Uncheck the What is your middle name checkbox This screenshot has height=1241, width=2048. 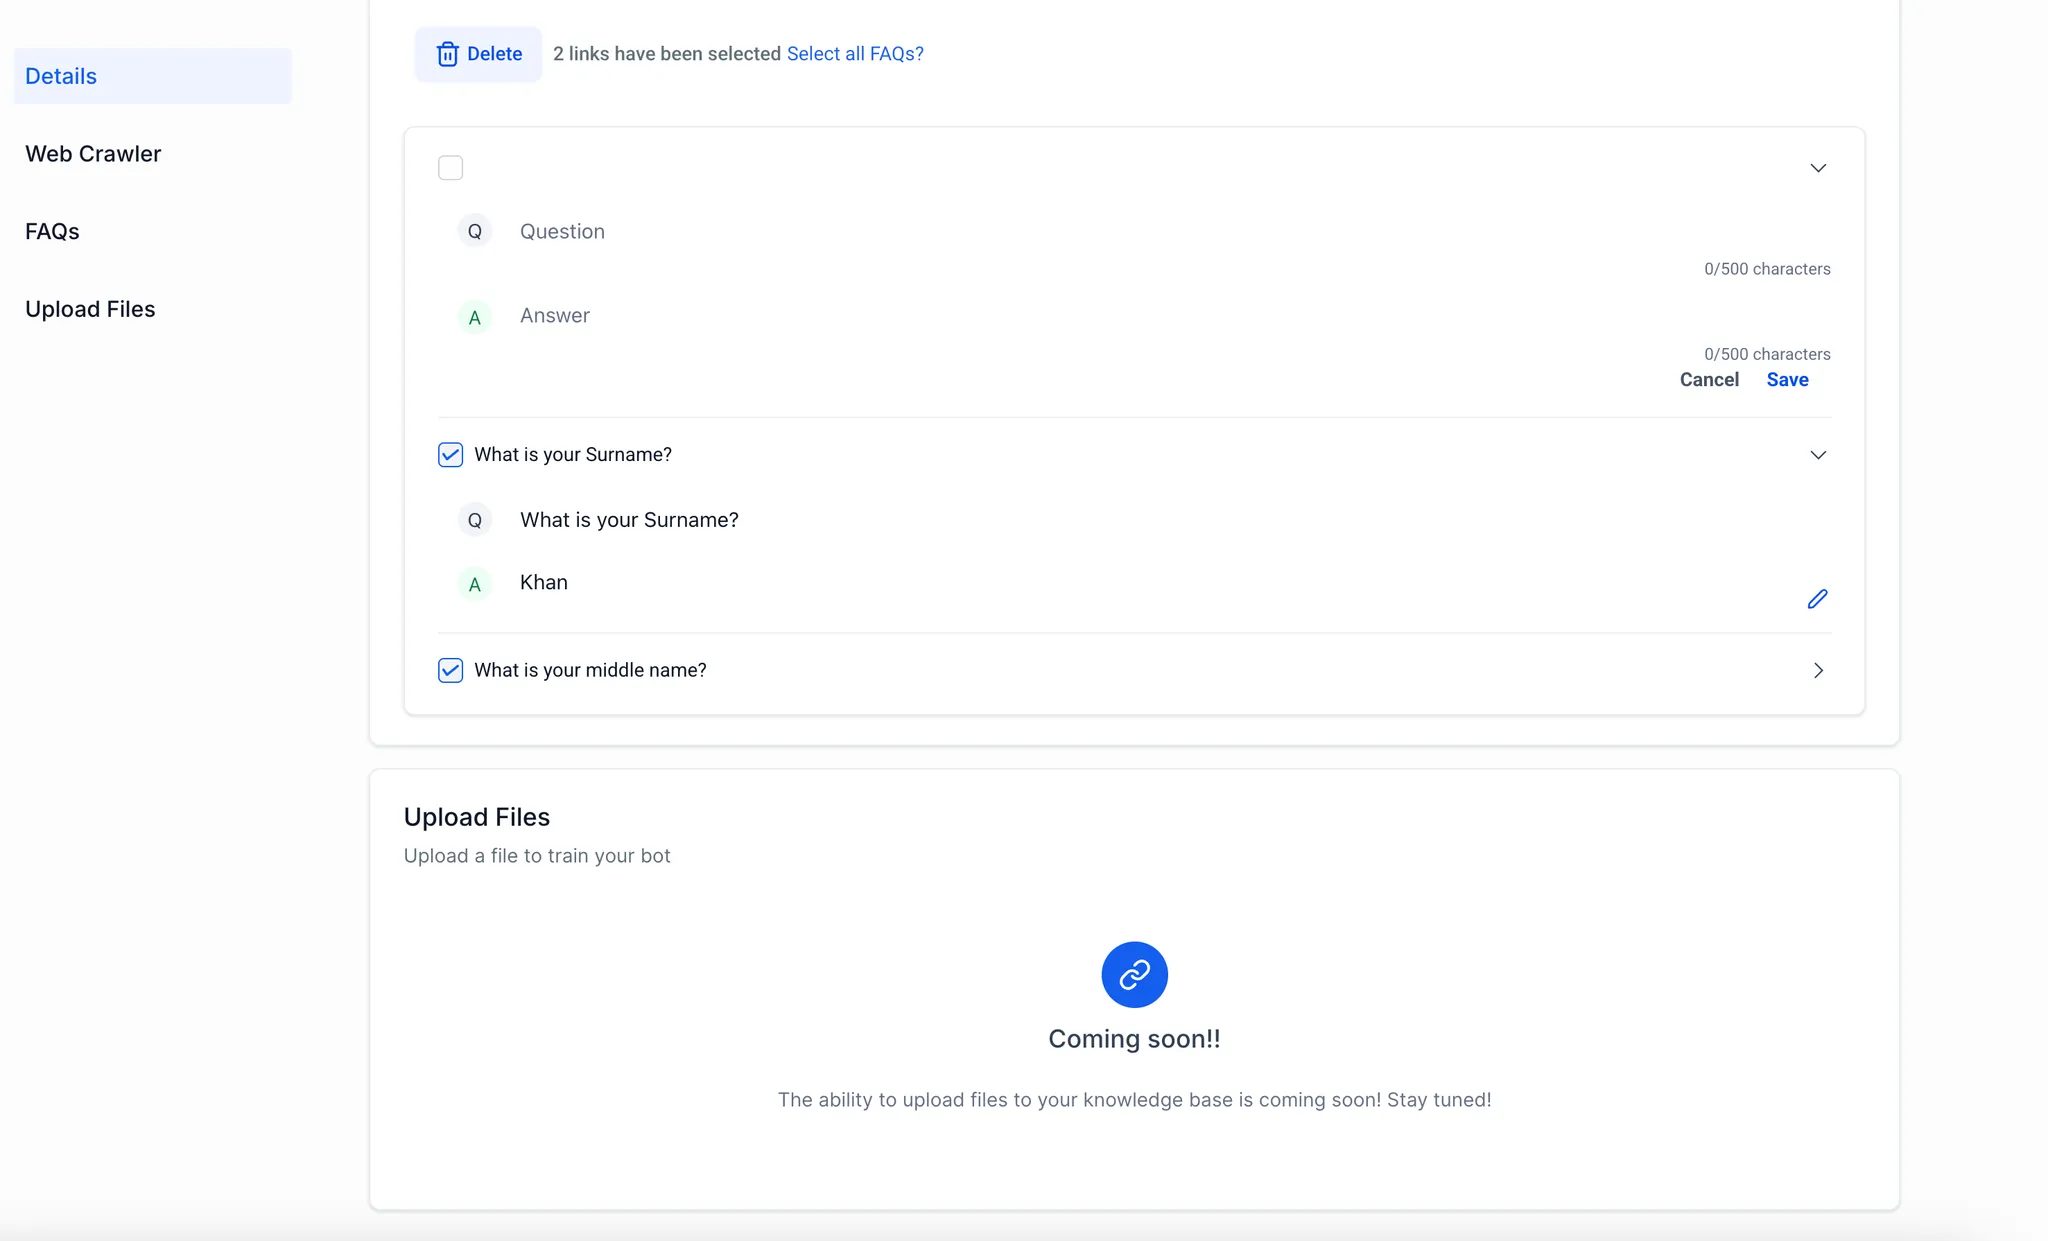(x=450, y=670)
